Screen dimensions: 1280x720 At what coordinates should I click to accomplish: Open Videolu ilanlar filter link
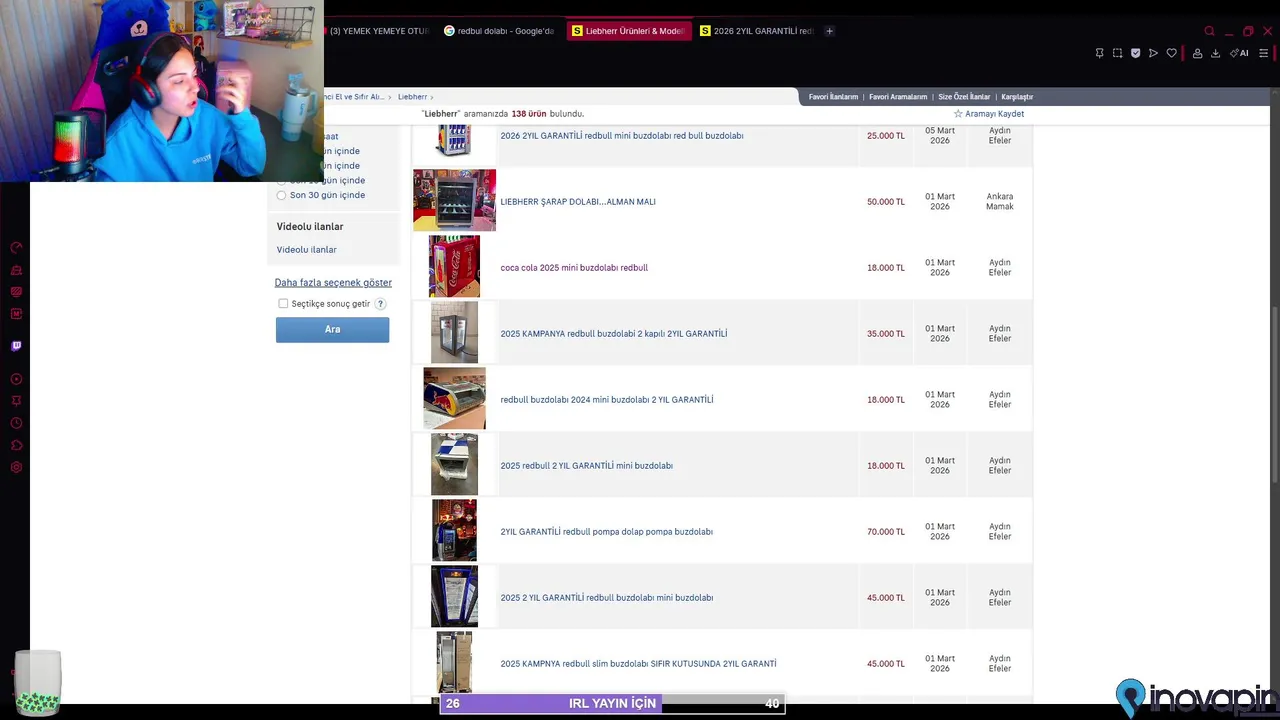[306, 250]
